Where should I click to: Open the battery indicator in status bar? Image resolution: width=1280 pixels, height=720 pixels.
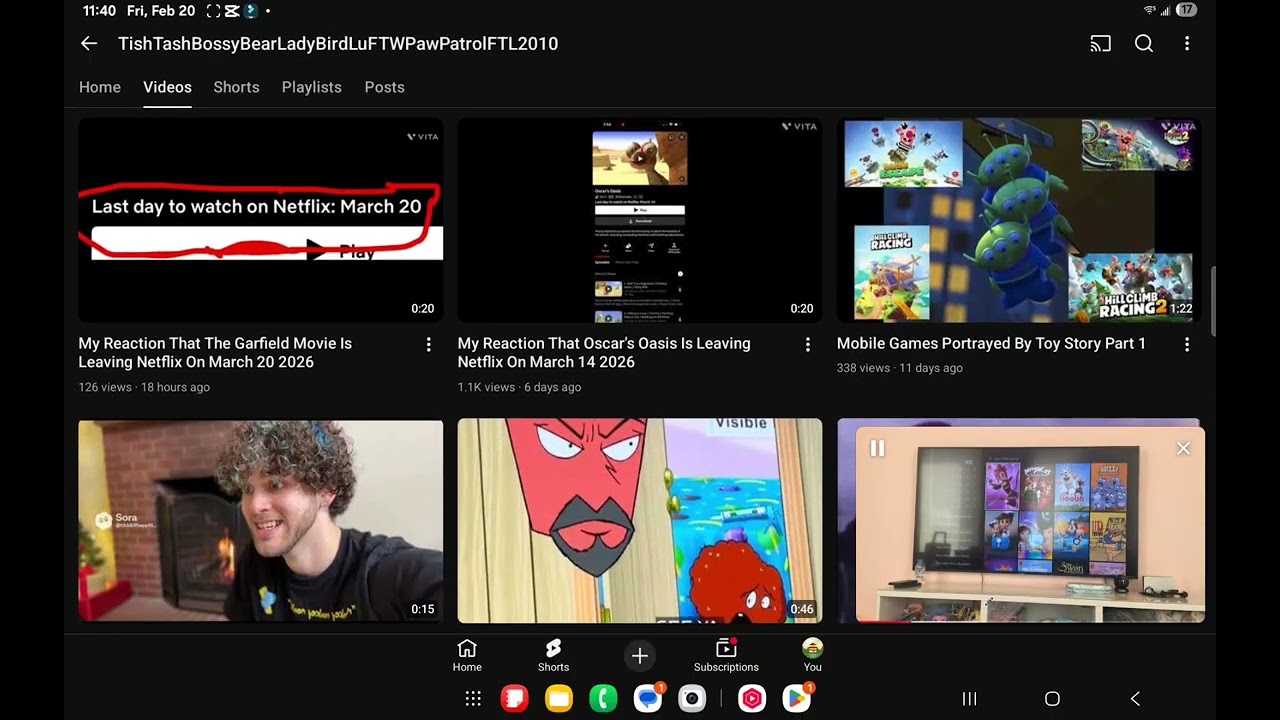pyautogui.click(x=1186, y=10)
